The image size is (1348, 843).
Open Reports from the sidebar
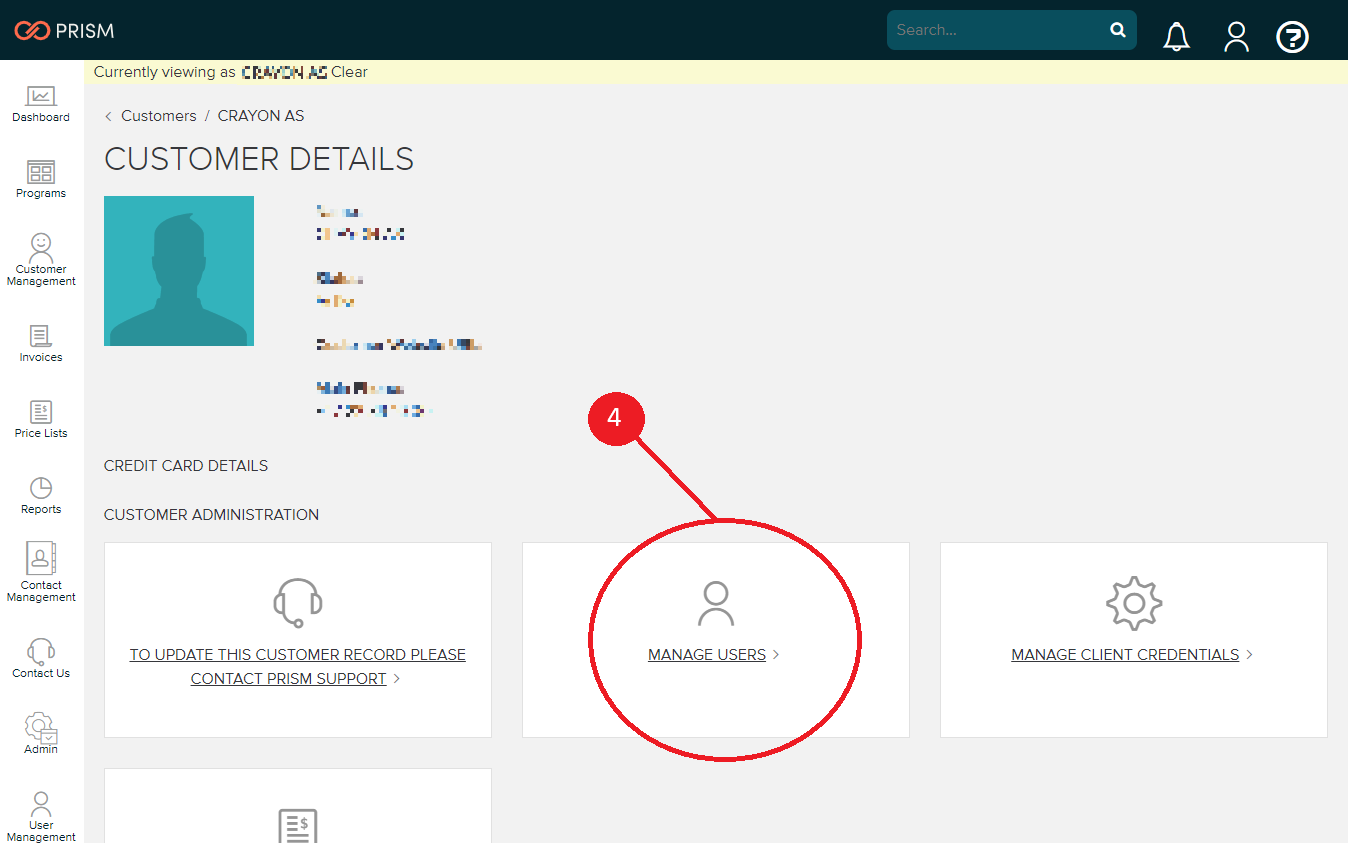[41, 495]
